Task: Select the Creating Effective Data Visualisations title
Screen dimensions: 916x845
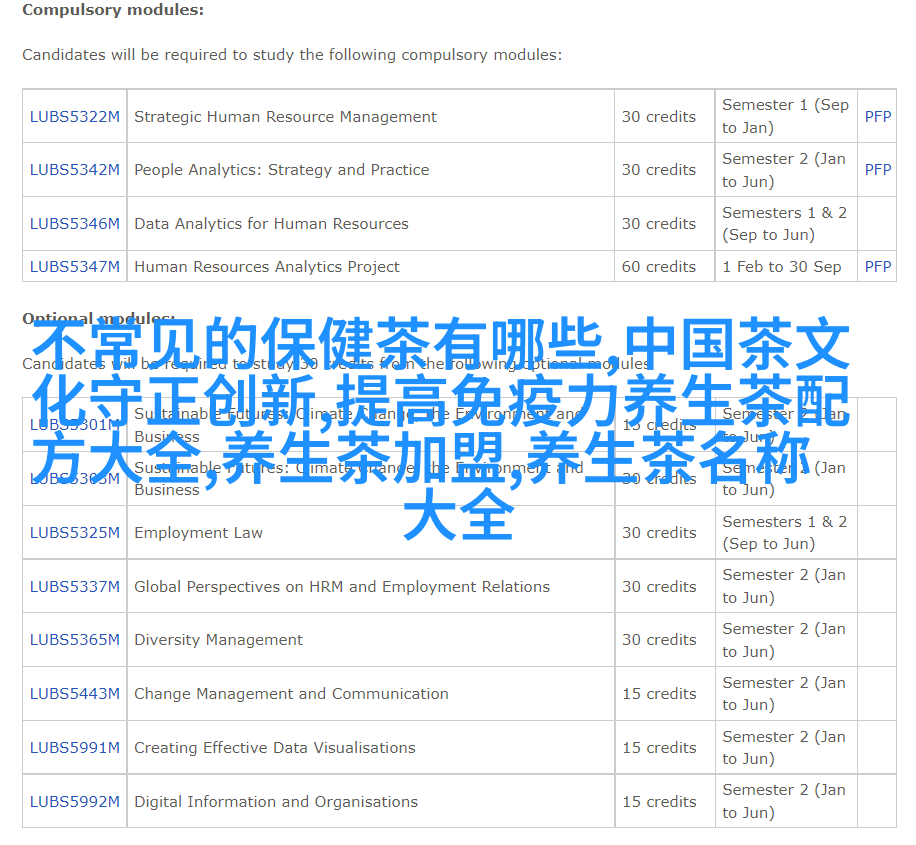Action: click(x=274, y=748)
